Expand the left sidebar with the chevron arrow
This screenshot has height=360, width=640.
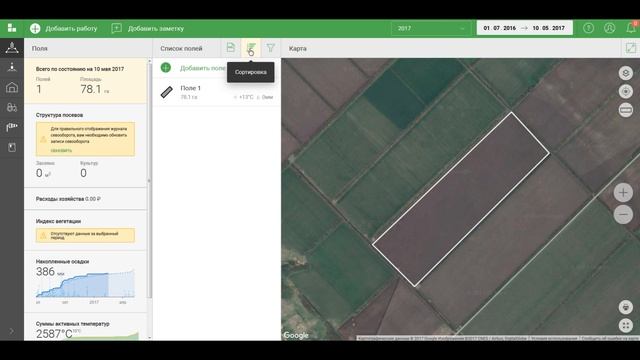(11, 331)
